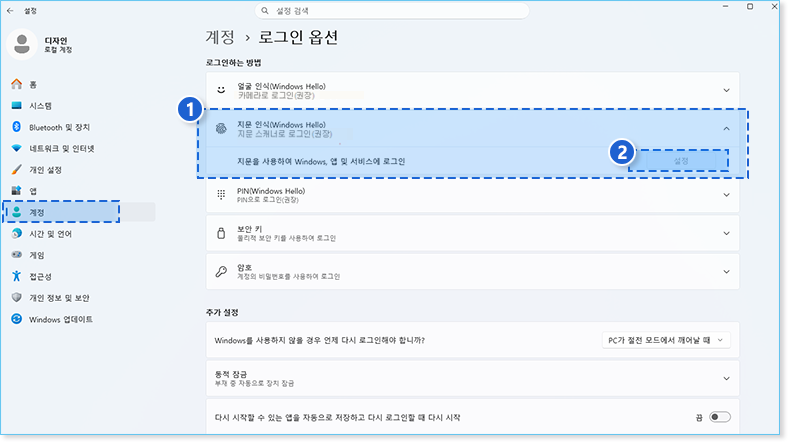Click 로그인 옵션 page heading
The width and height of the screenshot is (788, 442).
pyautogui.click(x=298, y=37)
